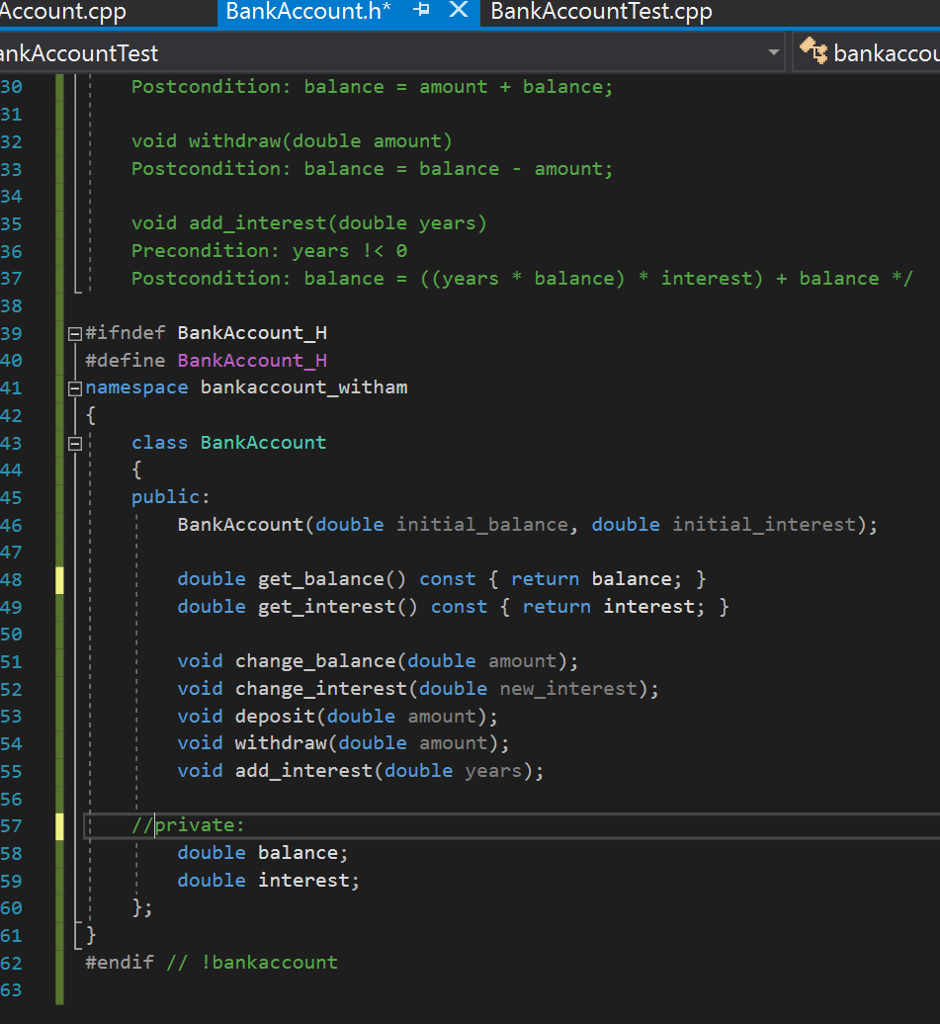Image resolution: width=940 pixels, height=1024 pixels.
Task: Click line number 48 in the gutter
Action: click(12, 580)
